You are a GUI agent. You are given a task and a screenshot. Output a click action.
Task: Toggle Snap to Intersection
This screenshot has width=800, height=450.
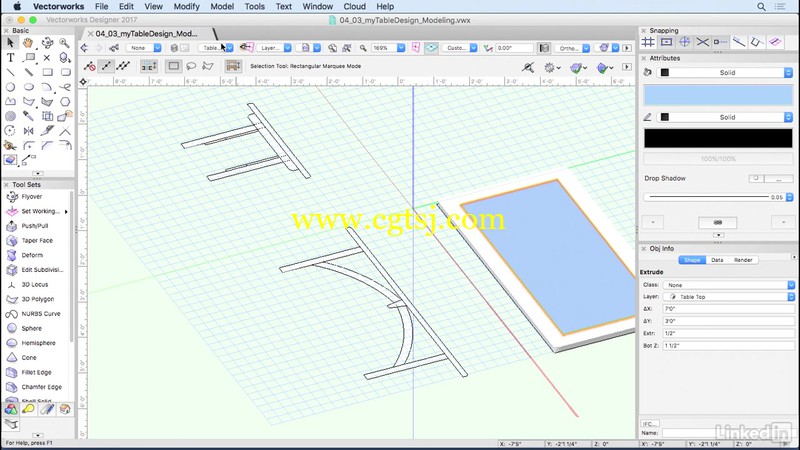[703, 42]
